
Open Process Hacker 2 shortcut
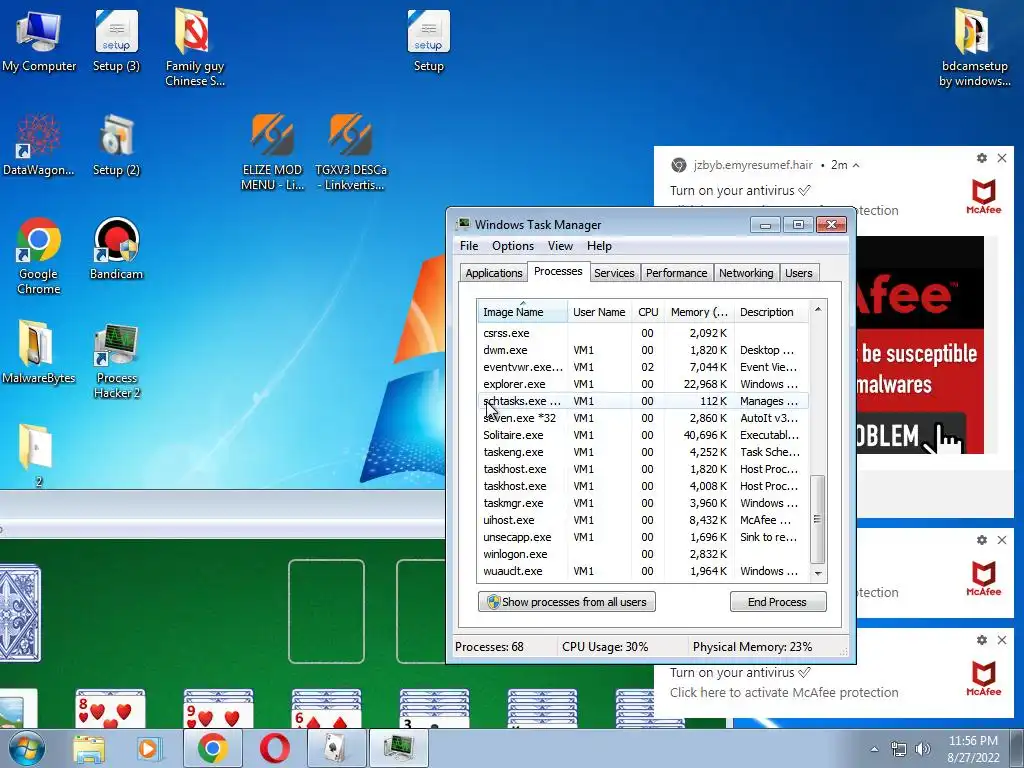point(116,360)
